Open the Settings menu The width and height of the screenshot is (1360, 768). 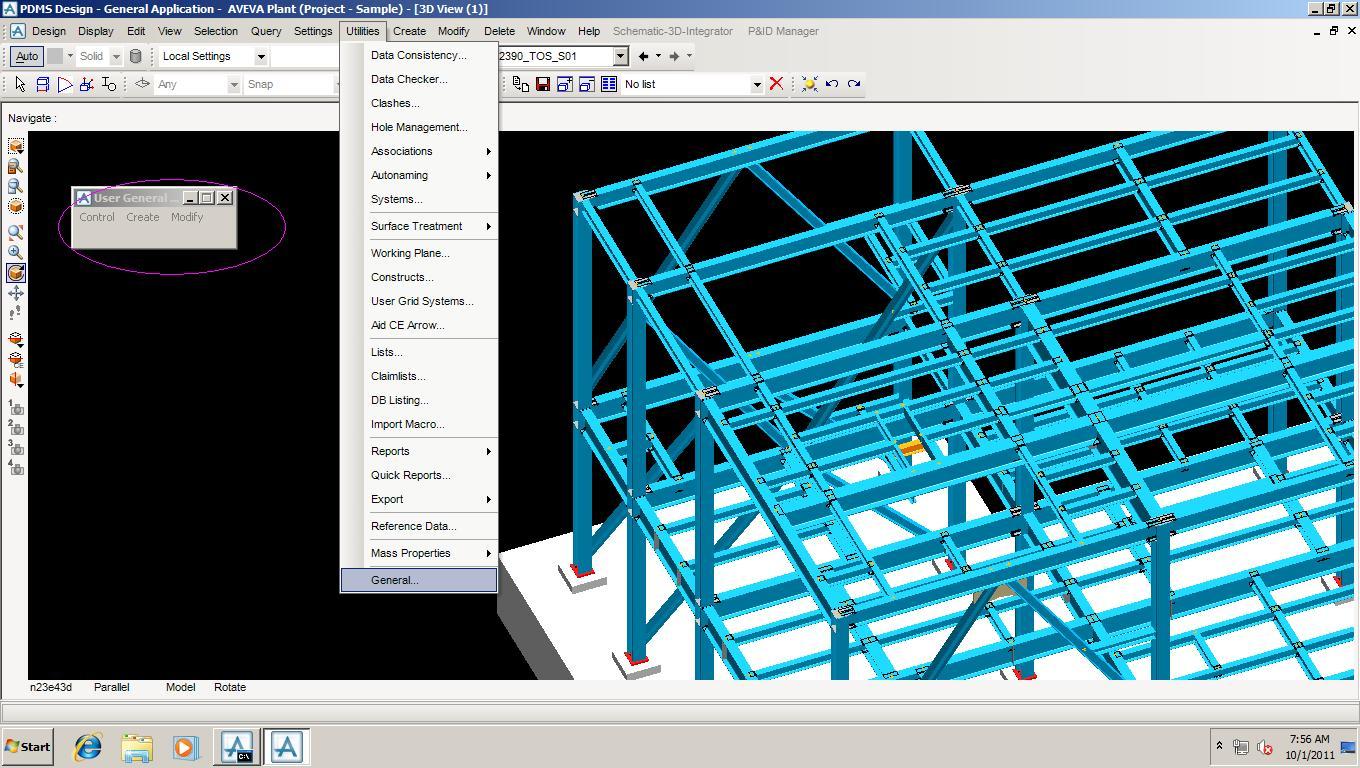click(313, 31)
